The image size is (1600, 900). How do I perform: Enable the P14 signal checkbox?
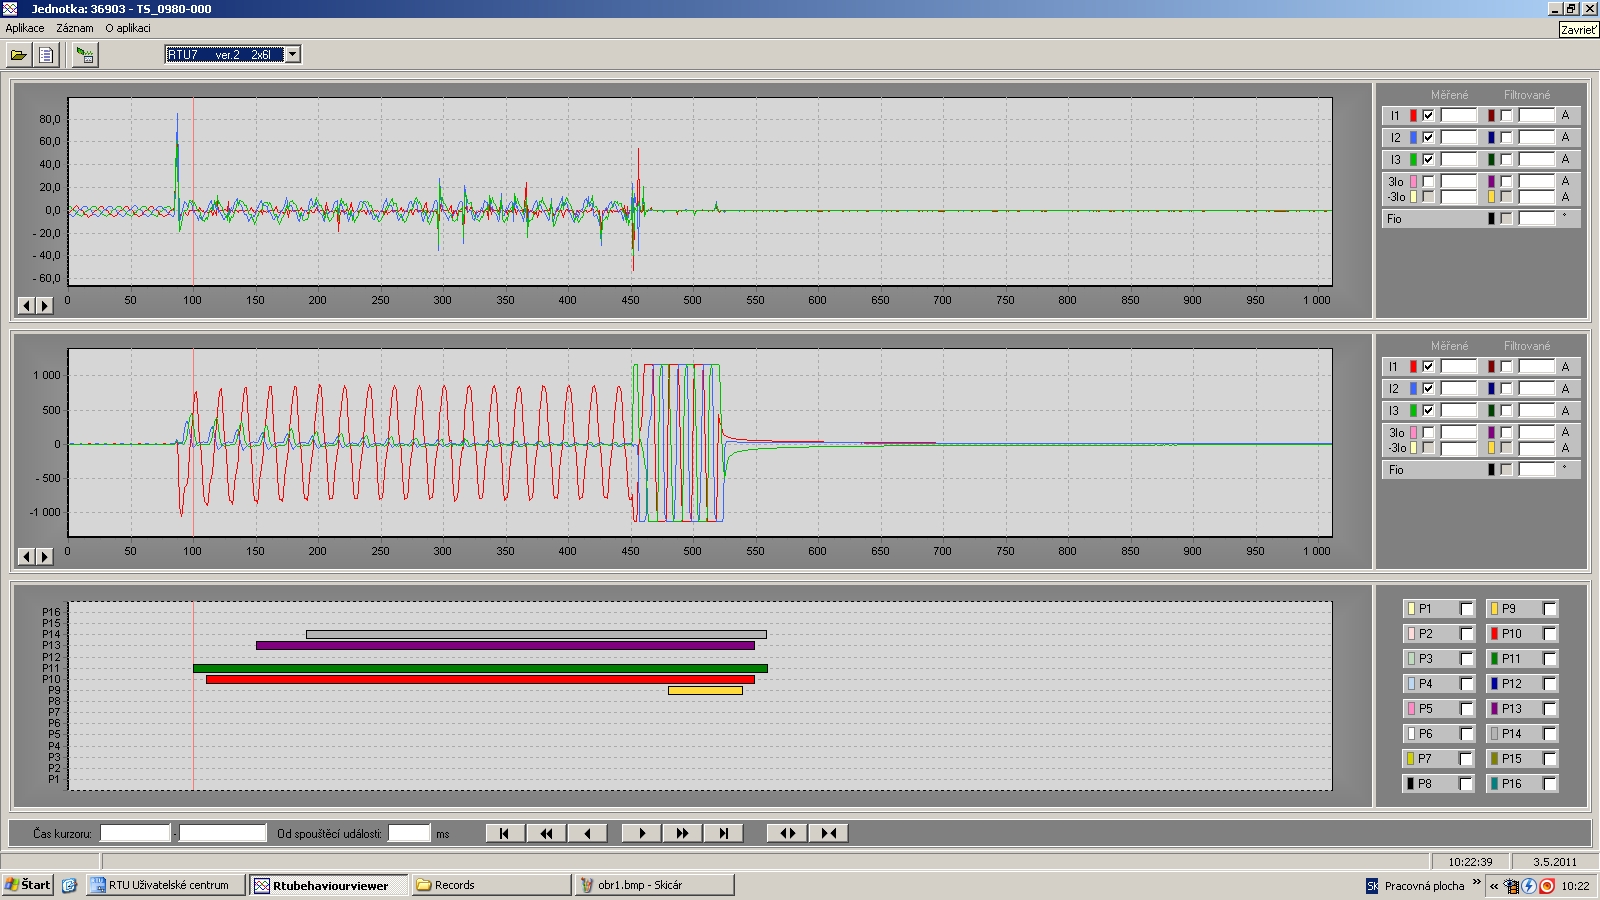coord(1549,734)
